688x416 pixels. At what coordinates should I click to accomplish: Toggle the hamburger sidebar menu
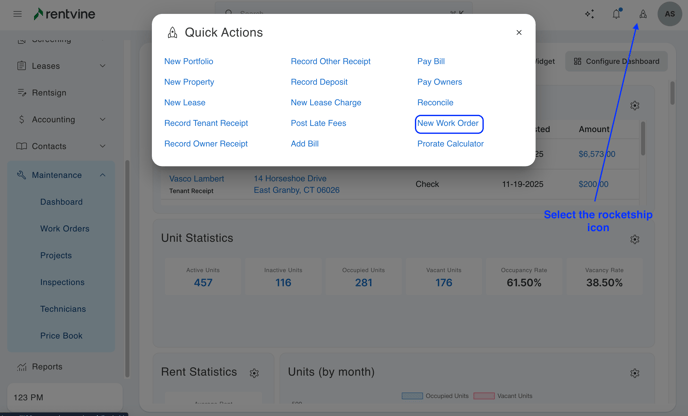pos(17,14)
